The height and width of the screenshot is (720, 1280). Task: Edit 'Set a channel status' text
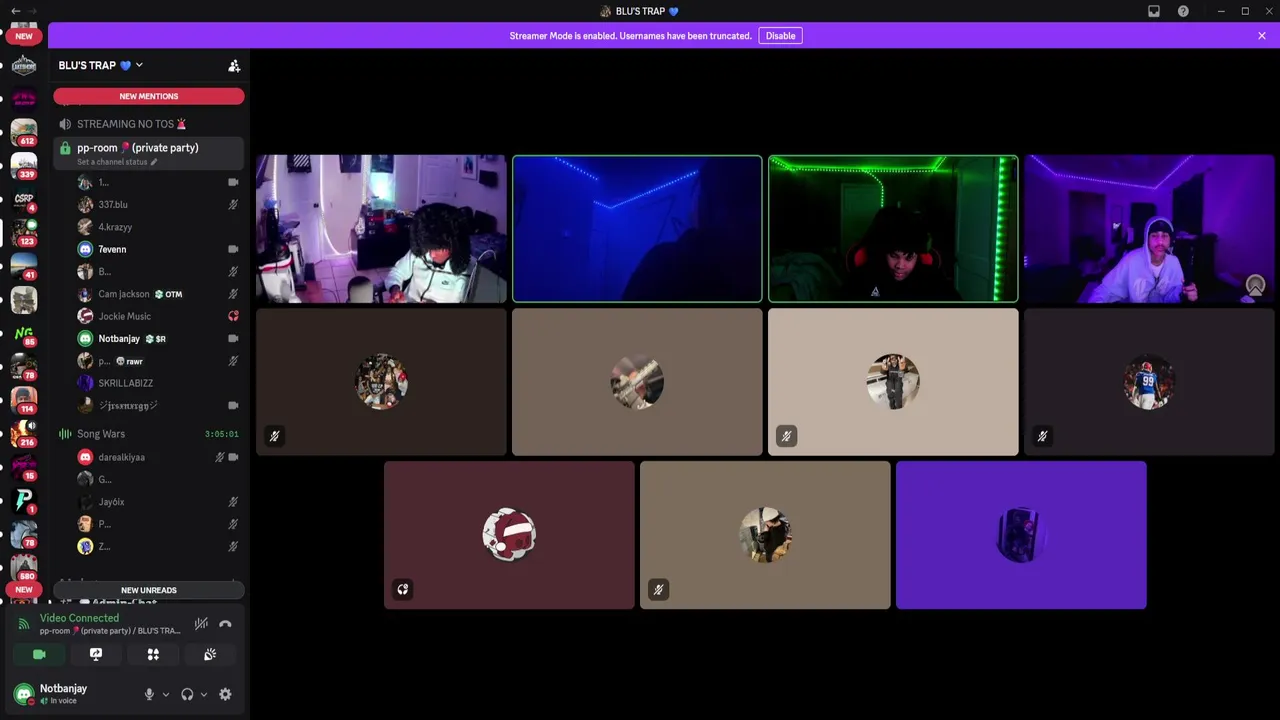[x=117, y=162]
